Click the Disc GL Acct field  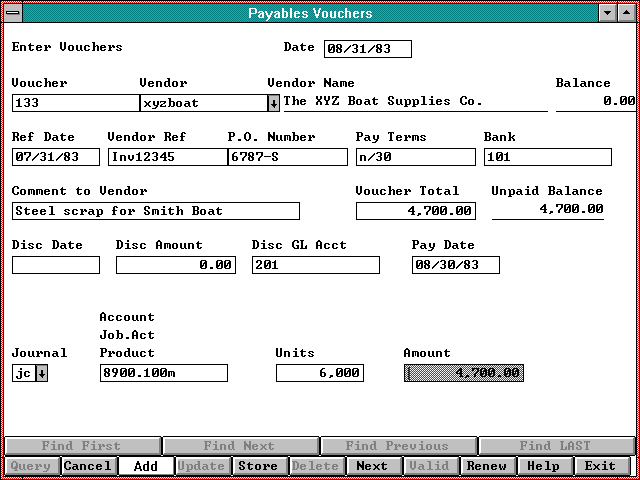pos(315,265)
